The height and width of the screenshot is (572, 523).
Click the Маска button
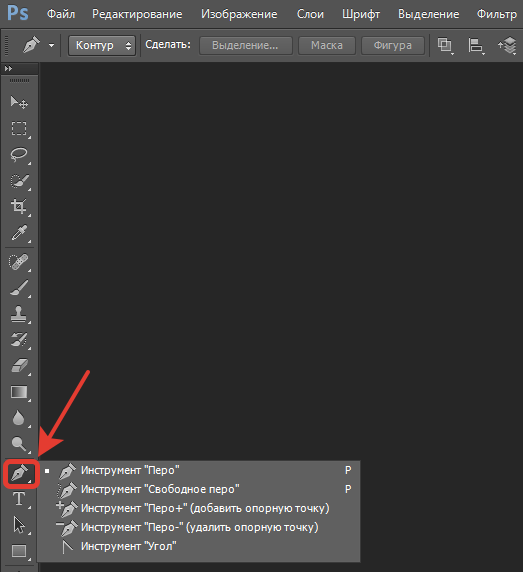327,45
